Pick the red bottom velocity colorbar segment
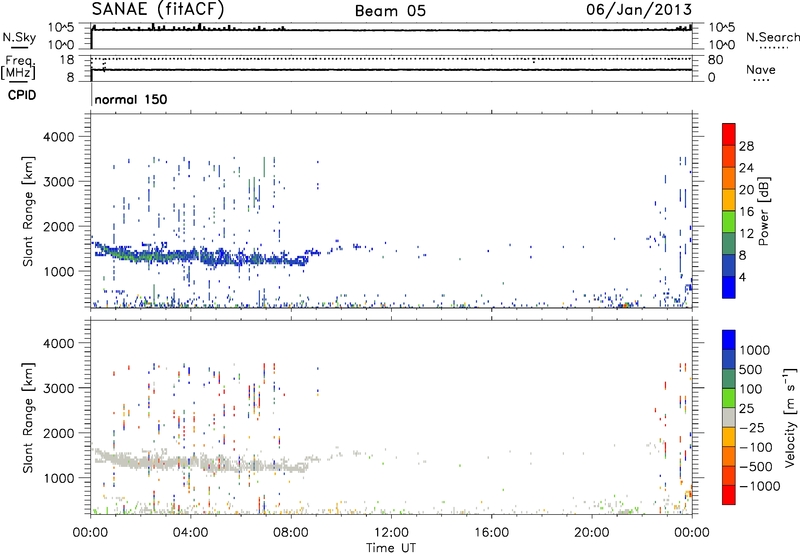This screenshot has height=554, width=800. point(729,495)
